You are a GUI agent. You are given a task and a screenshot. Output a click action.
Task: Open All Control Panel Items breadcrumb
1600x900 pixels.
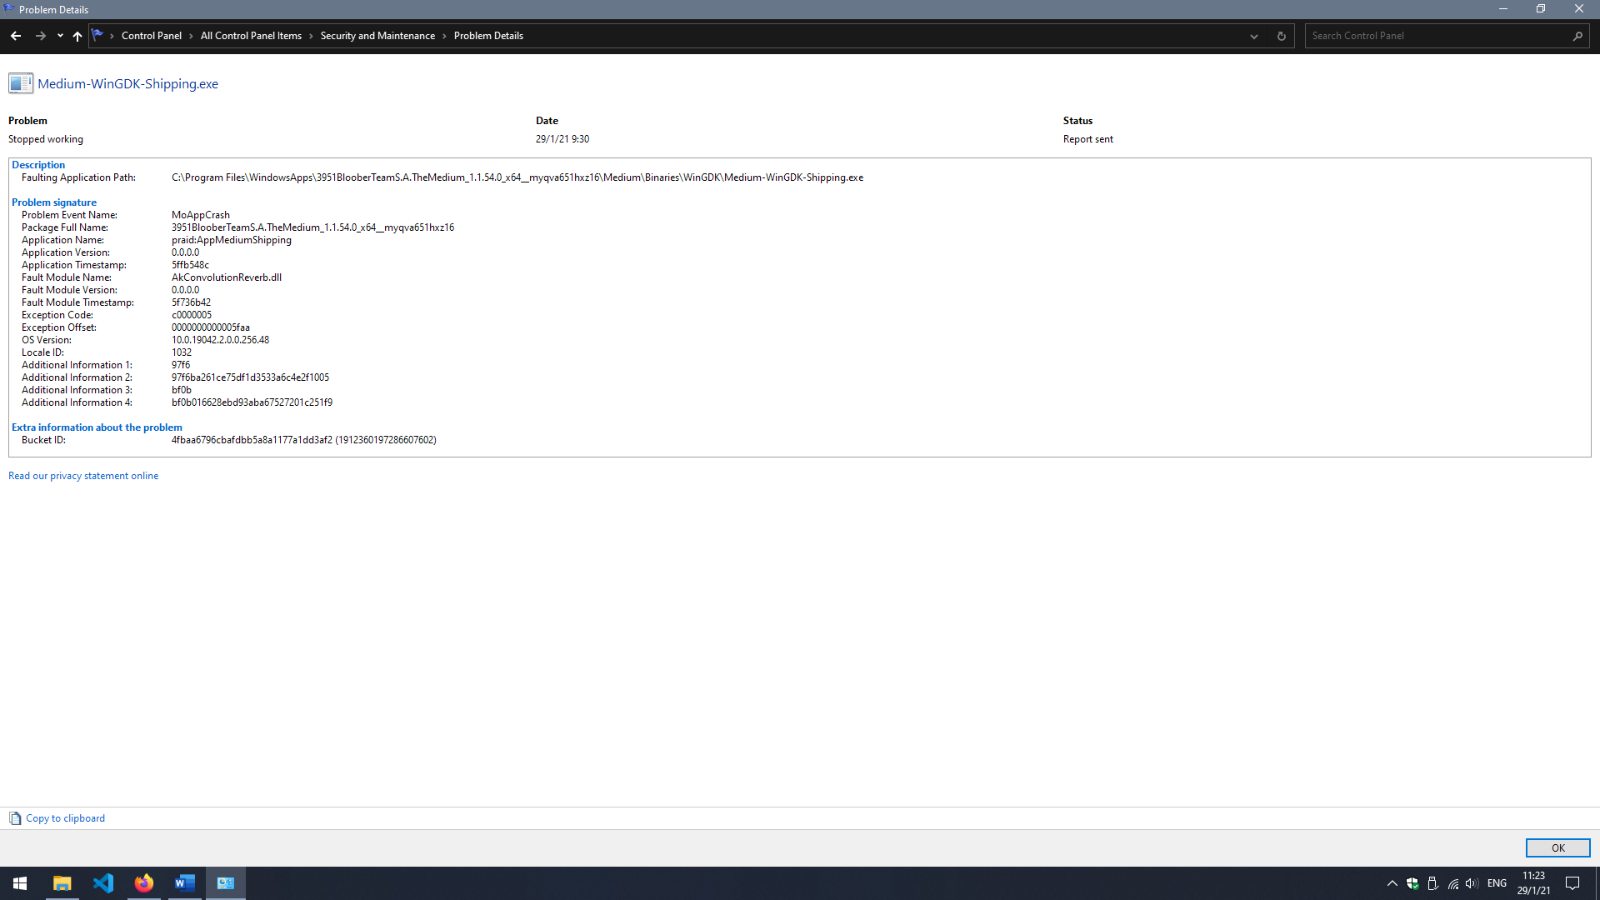point(251,36)
